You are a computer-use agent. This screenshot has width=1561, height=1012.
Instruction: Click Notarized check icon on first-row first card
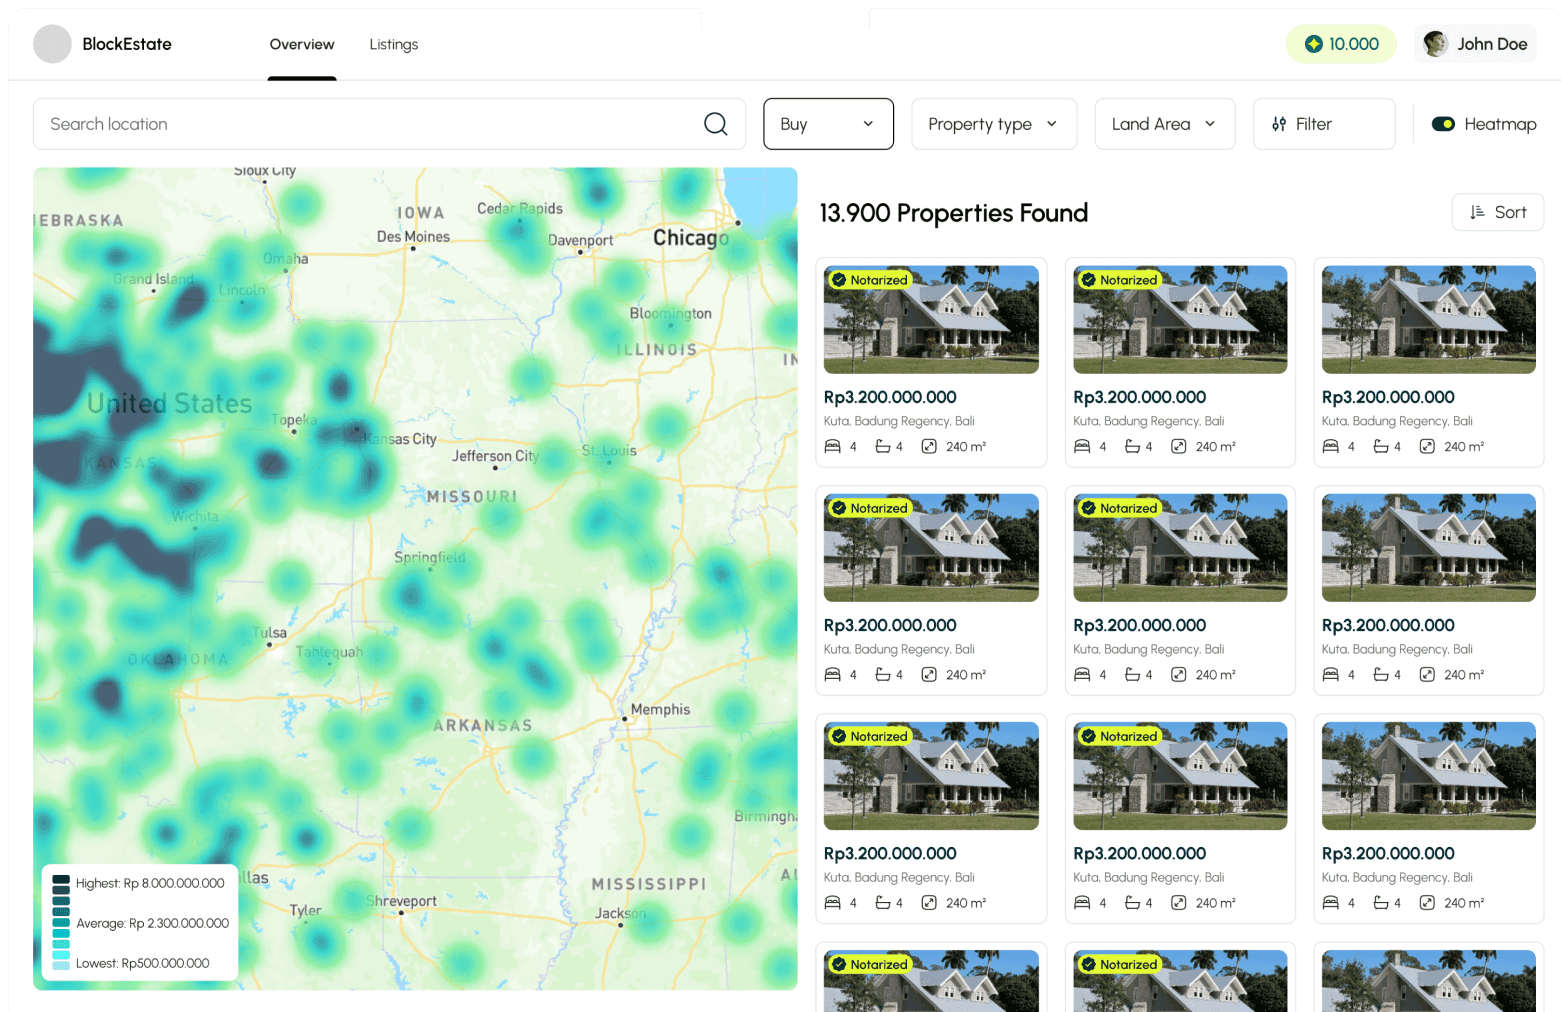(x=839, y=280)
